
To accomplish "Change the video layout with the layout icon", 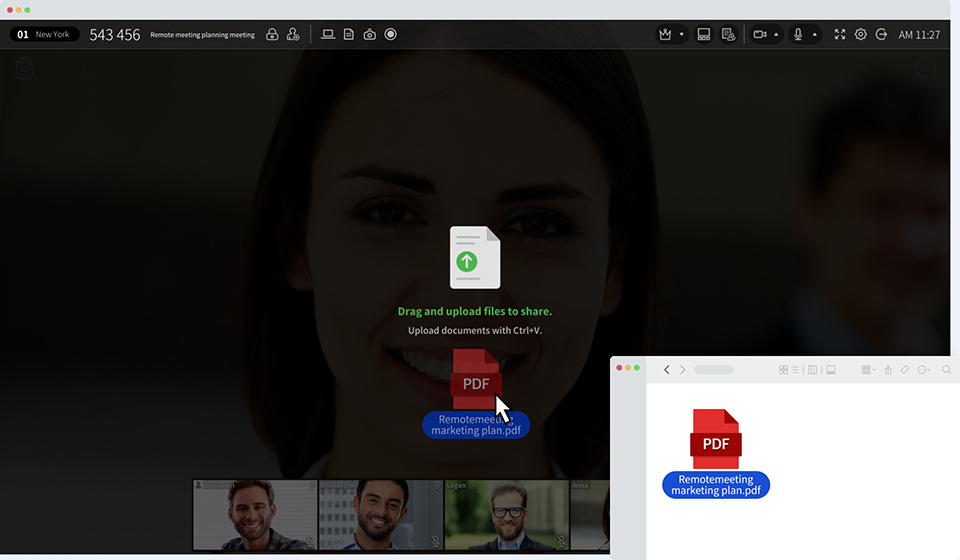I will coord(703,34).
